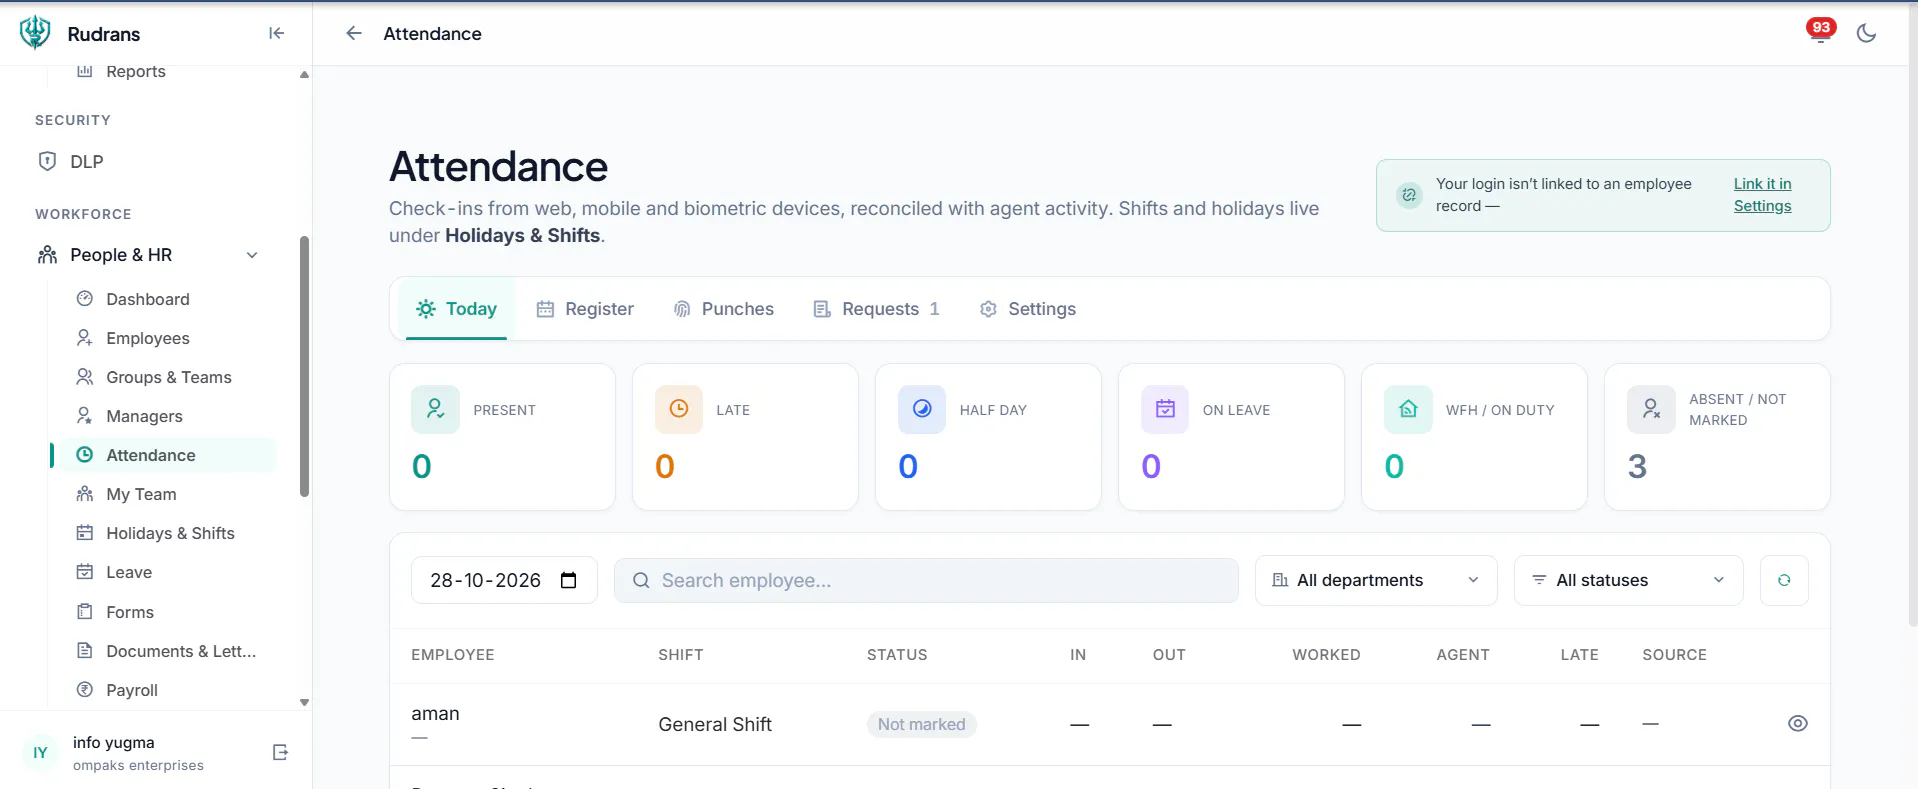1918x789 pixels.
Task: Go back using the header back arrow
Action: point(353,33)
